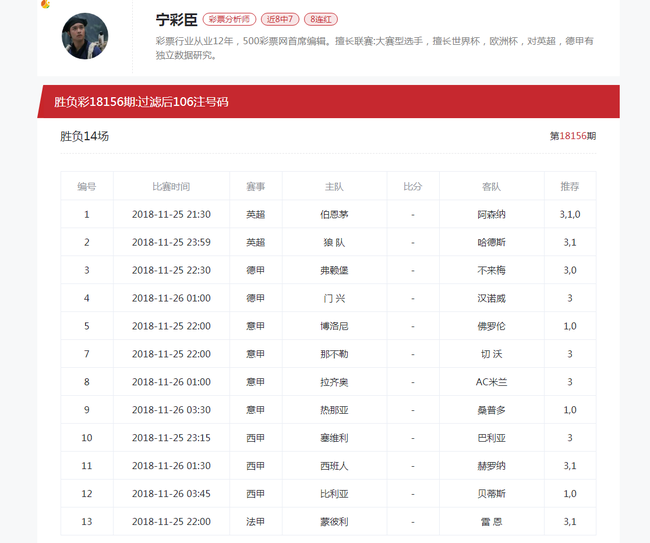This screenshot has height=543, width=650.
Task: Click the 编号 column header
Action: pyautogui.click(x=87, y=187)
